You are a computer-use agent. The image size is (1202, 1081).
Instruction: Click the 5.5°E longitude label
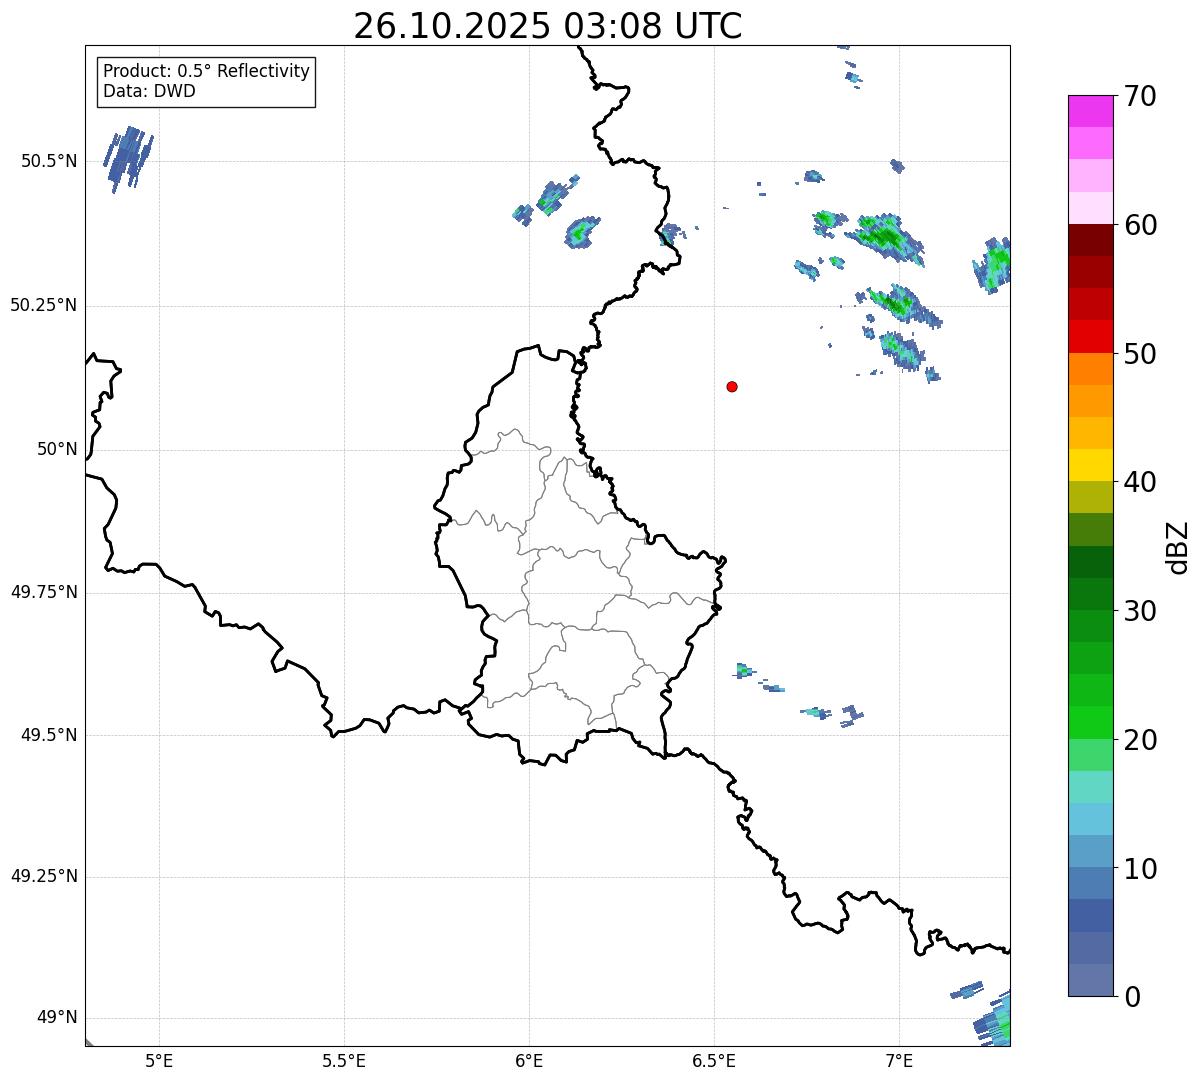click(344, 1060)
